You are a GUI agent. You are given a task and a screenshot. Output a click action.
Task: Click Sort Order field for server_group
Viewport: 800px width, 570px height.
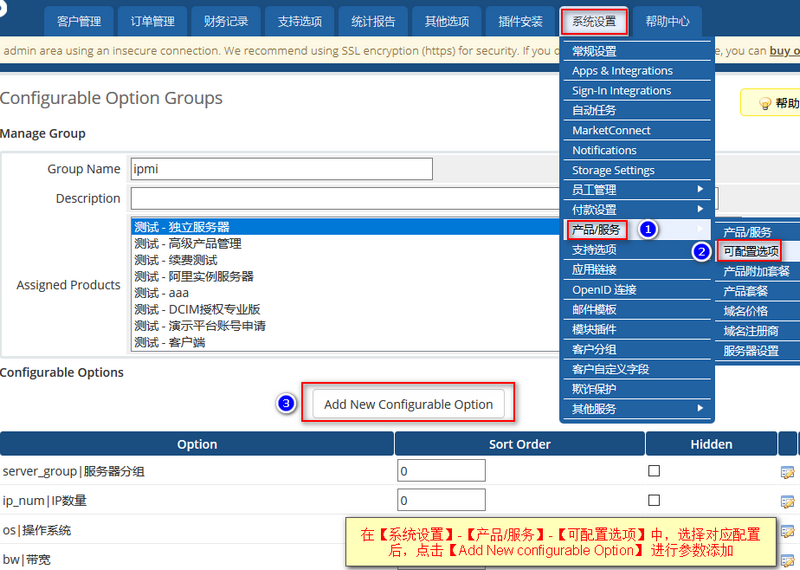click(x=441, y=470)
